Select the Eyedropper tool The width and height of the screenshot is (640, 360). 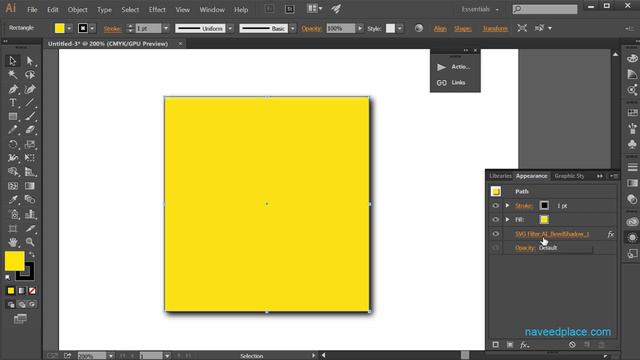click(x=13, y=200)
